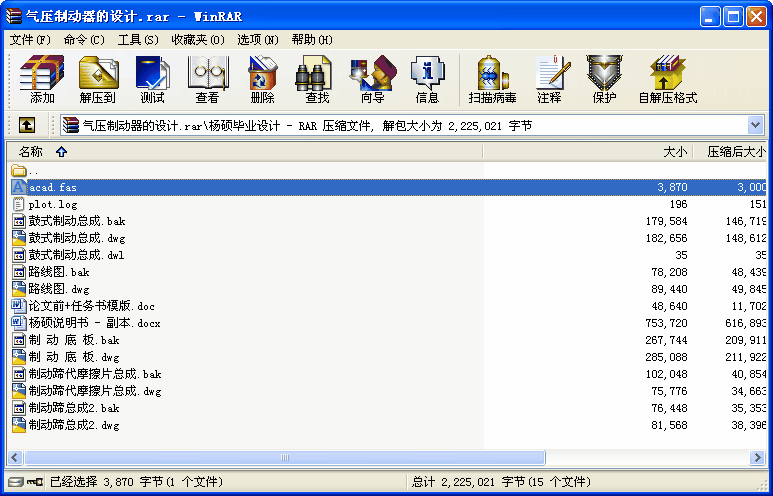Click the 查找 (Find) binoculars icon
Image resolution: width=773 pixels, height=496 pixels.
pos(317,80)
